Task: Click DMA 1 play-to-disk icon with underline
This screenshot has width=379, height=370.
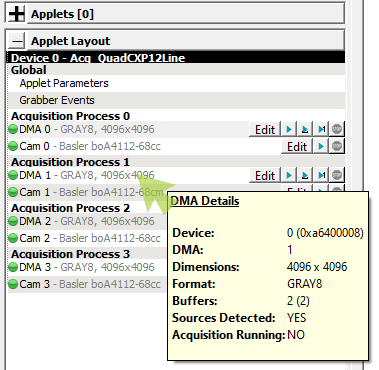Action: [305, 175]
